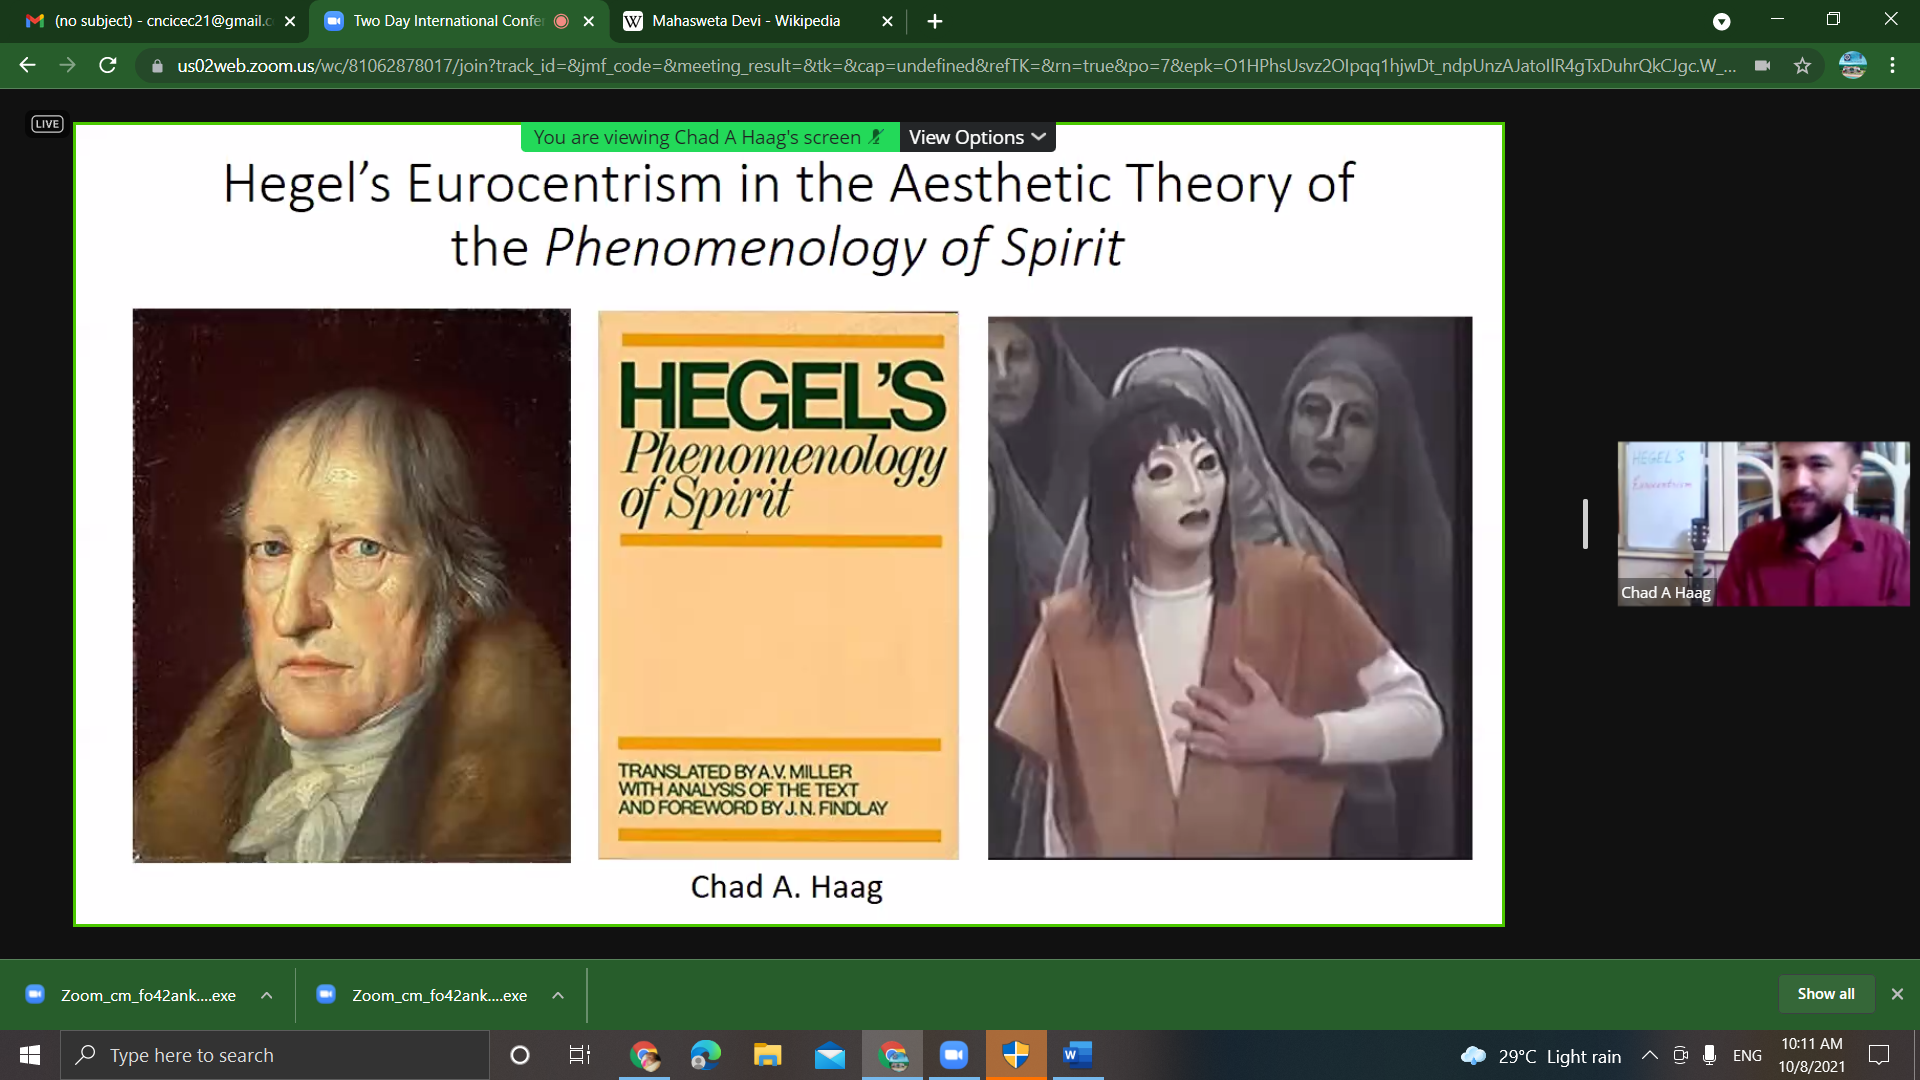Open the Chrome profile avatar
This screenshot has width=1920, height=1080.
(1852, 66)
